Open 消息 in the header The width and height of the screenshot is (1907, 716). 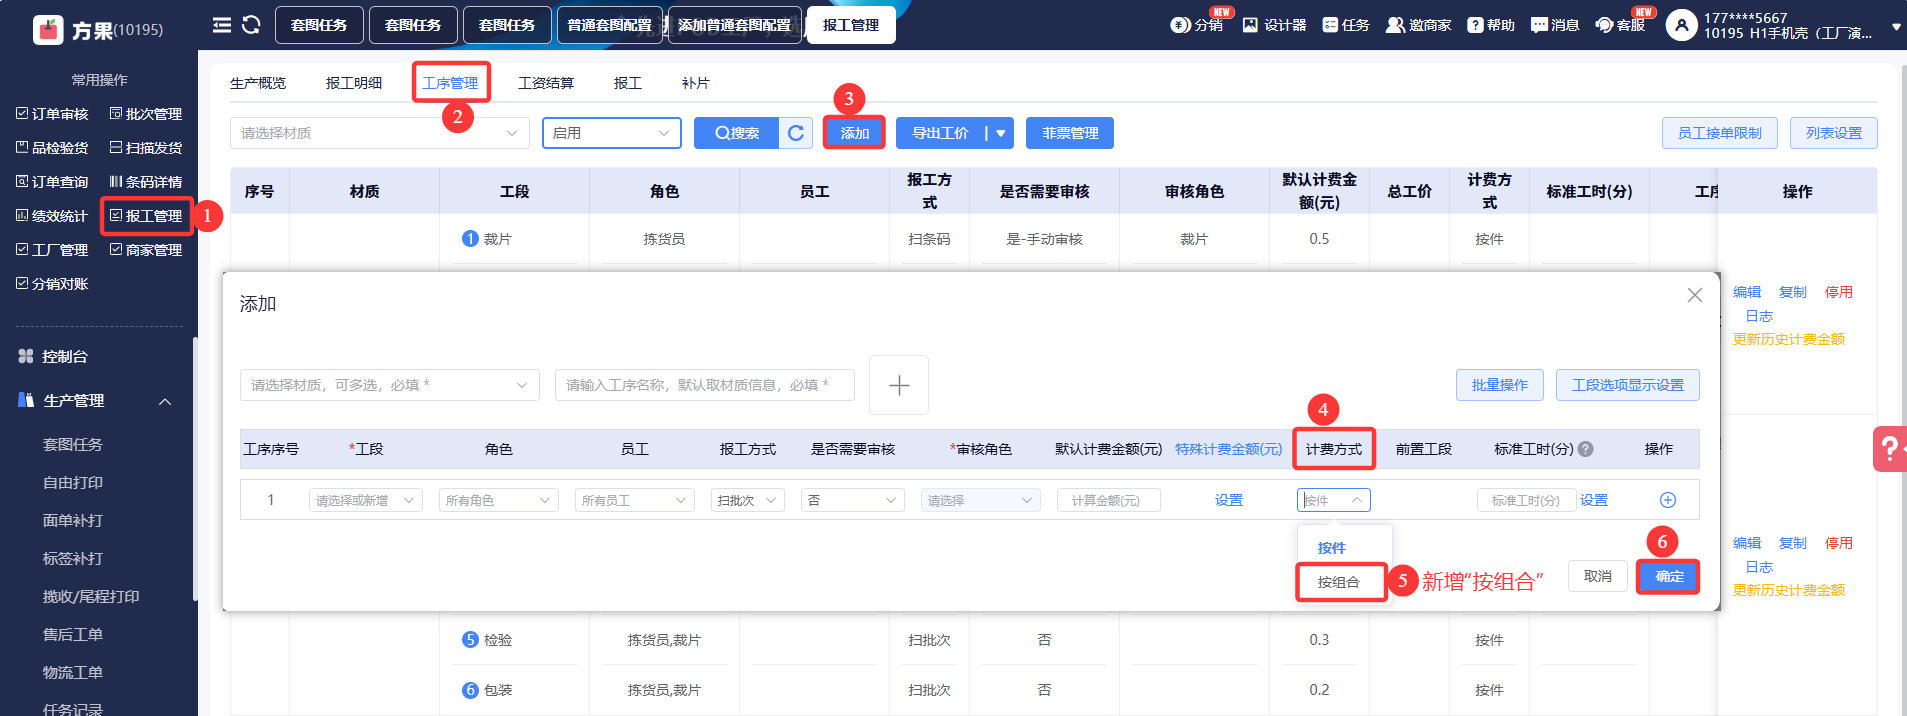point(1555,25)
